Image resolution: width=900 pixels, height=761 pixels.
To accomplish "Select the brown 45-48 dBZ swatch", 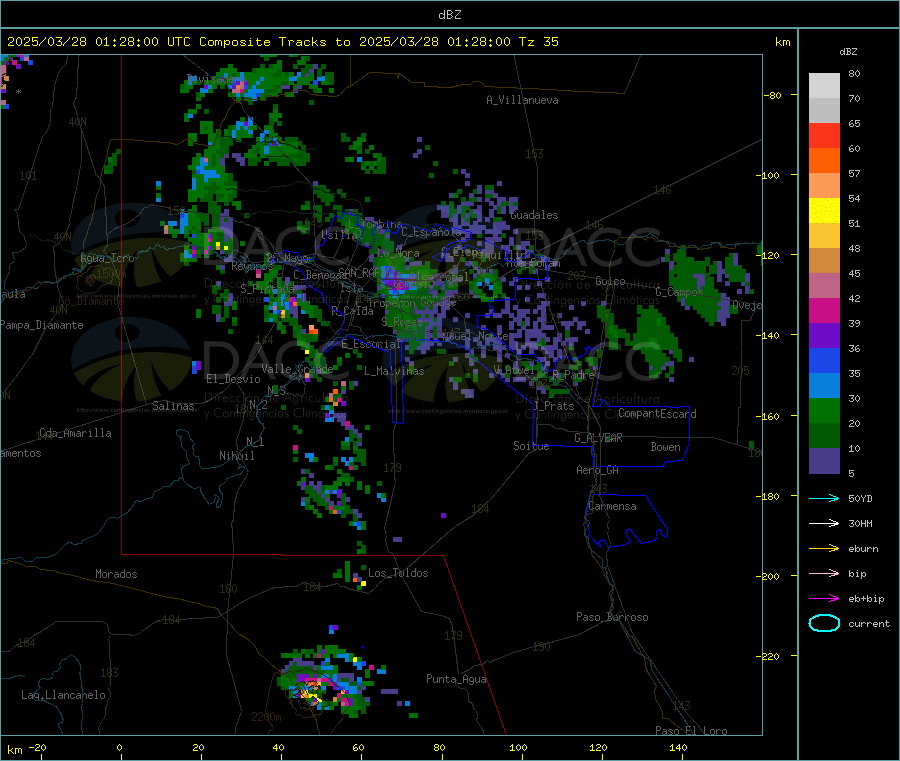I will pos(824,261).
